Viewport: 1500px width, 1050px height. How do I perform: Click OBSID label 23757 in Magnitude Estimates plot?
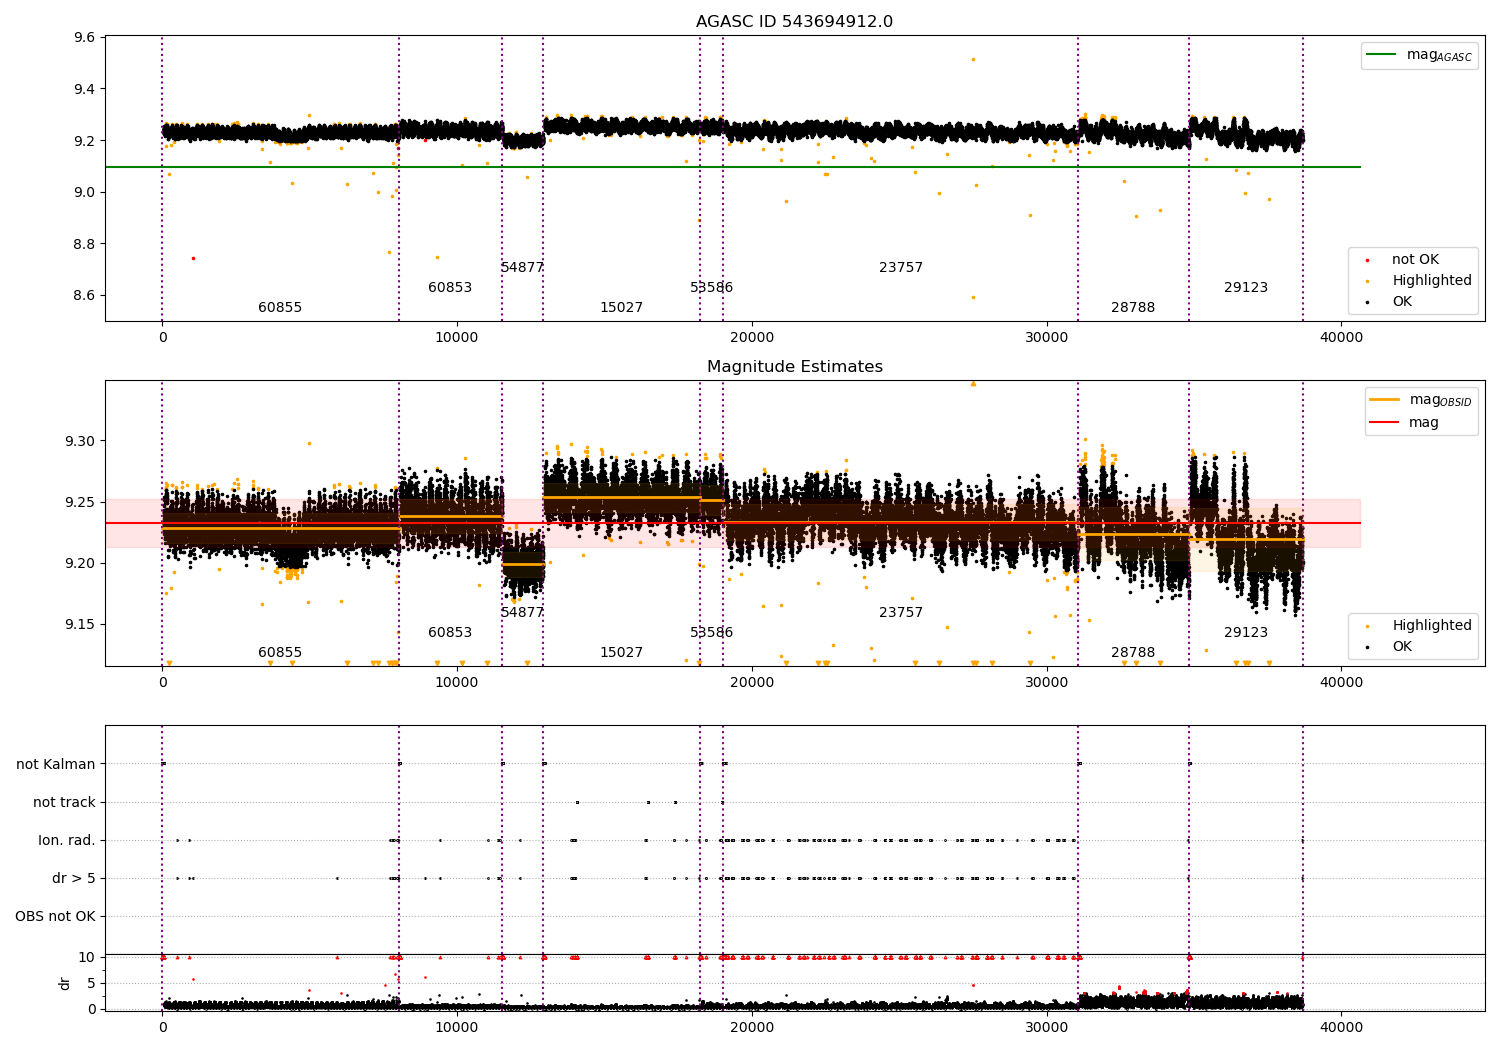point(901,613)
